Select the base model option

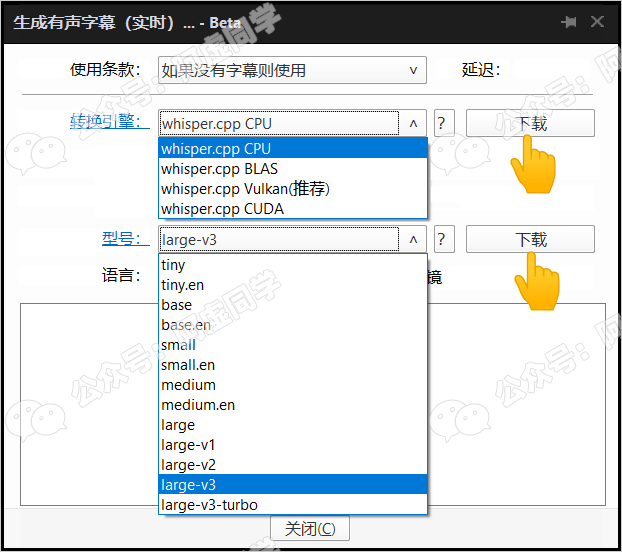[x=293, y=305]
